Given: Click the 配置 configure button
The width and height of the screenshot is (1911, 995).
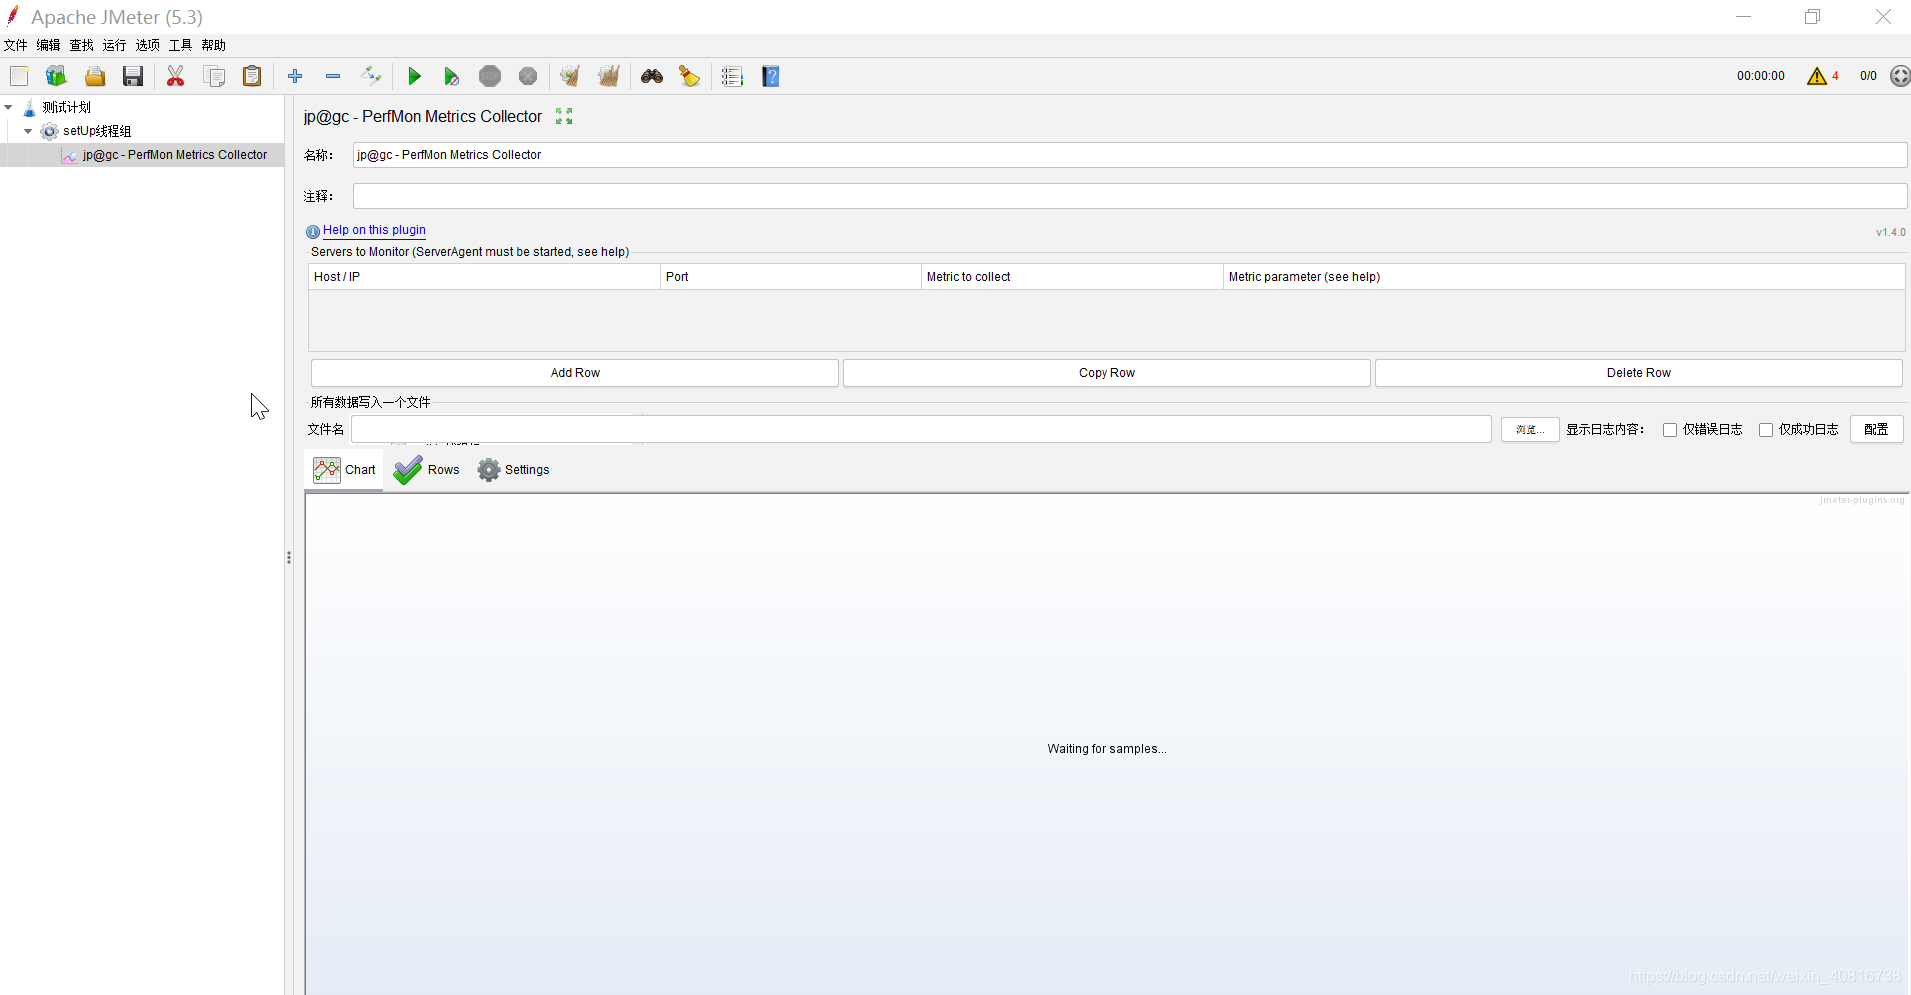Looking at the screenshot, I should [1877, 430].
